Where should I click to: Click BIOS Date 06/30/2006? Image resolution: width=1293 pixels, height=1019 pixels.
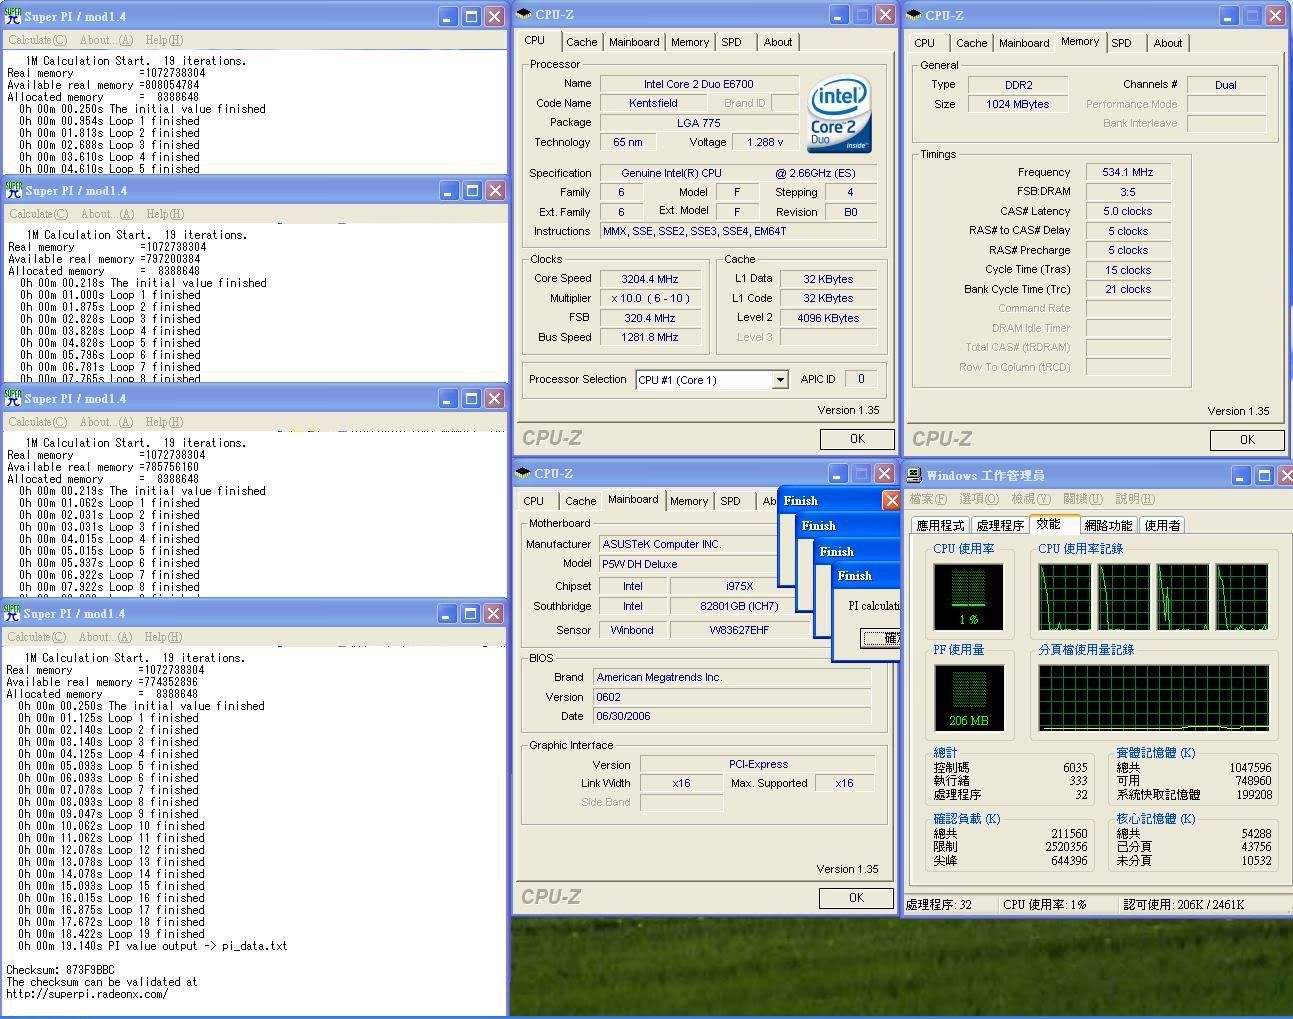732,716
